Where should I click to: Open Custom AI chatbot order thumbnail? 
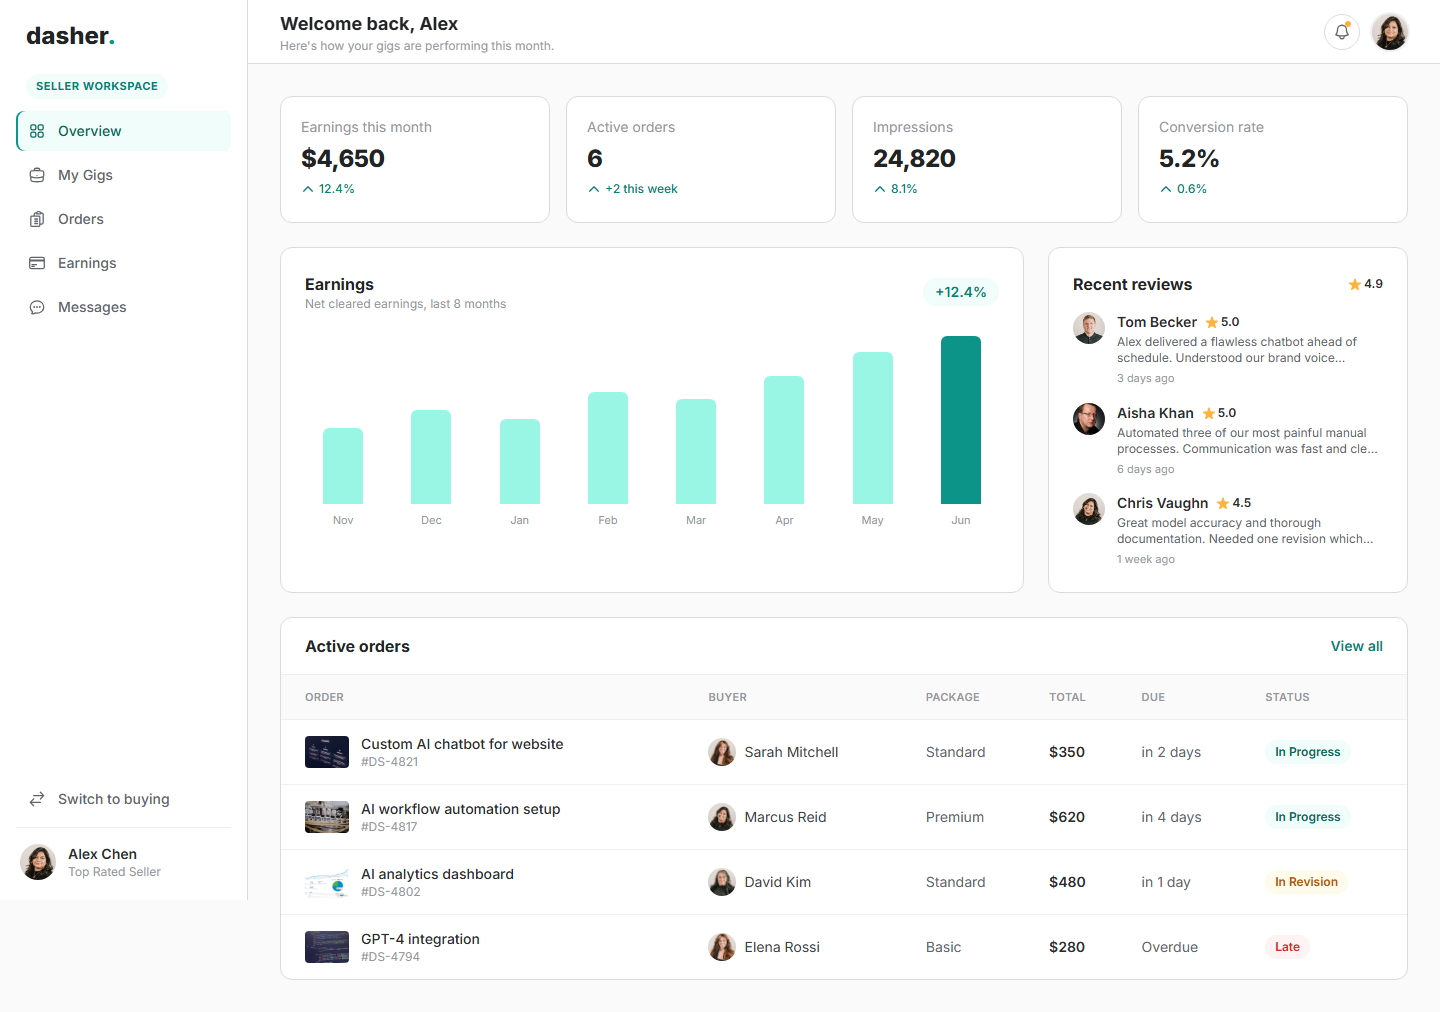pyautogui.click(x=327, y=752)
